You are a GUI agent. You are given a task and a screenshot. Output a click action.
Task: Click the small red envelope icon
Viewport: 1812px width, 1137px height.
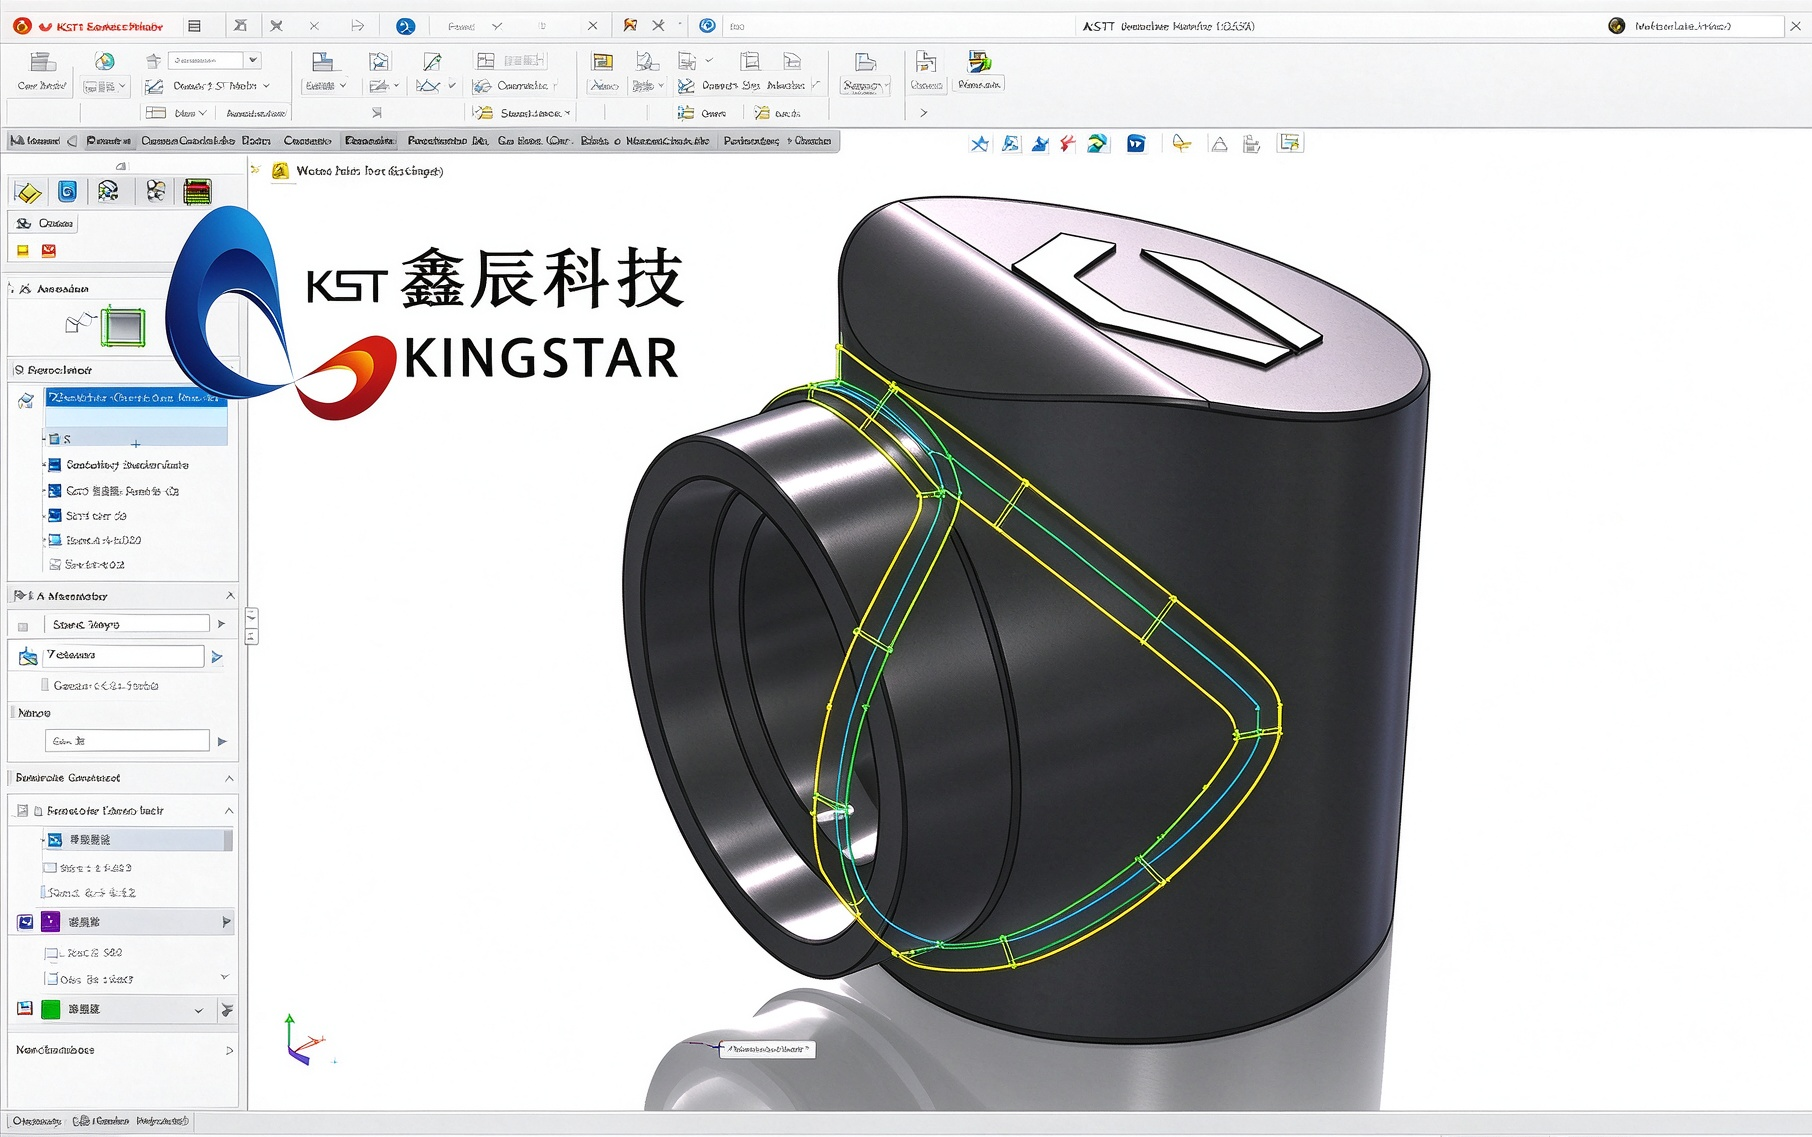click(49, 251)
